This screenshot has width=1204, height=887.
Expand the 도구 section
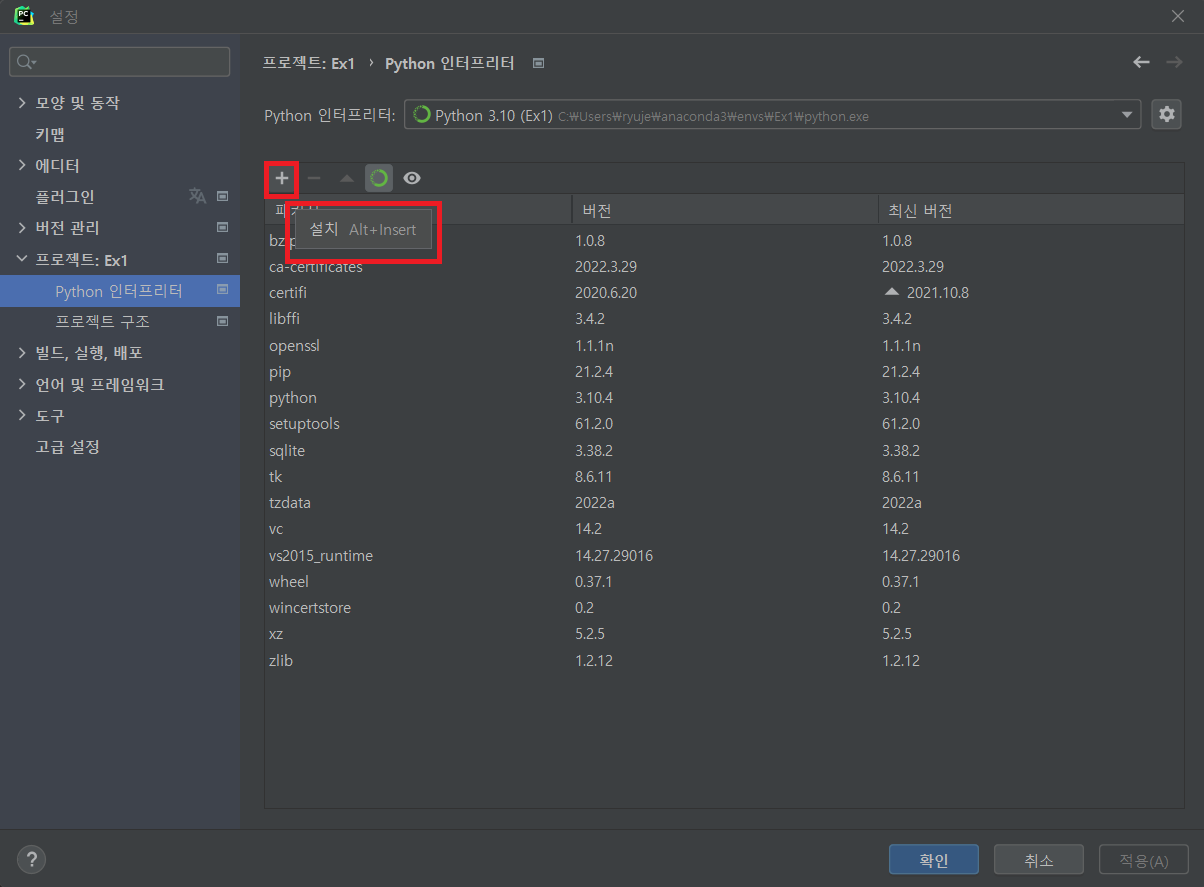point(23,415)
